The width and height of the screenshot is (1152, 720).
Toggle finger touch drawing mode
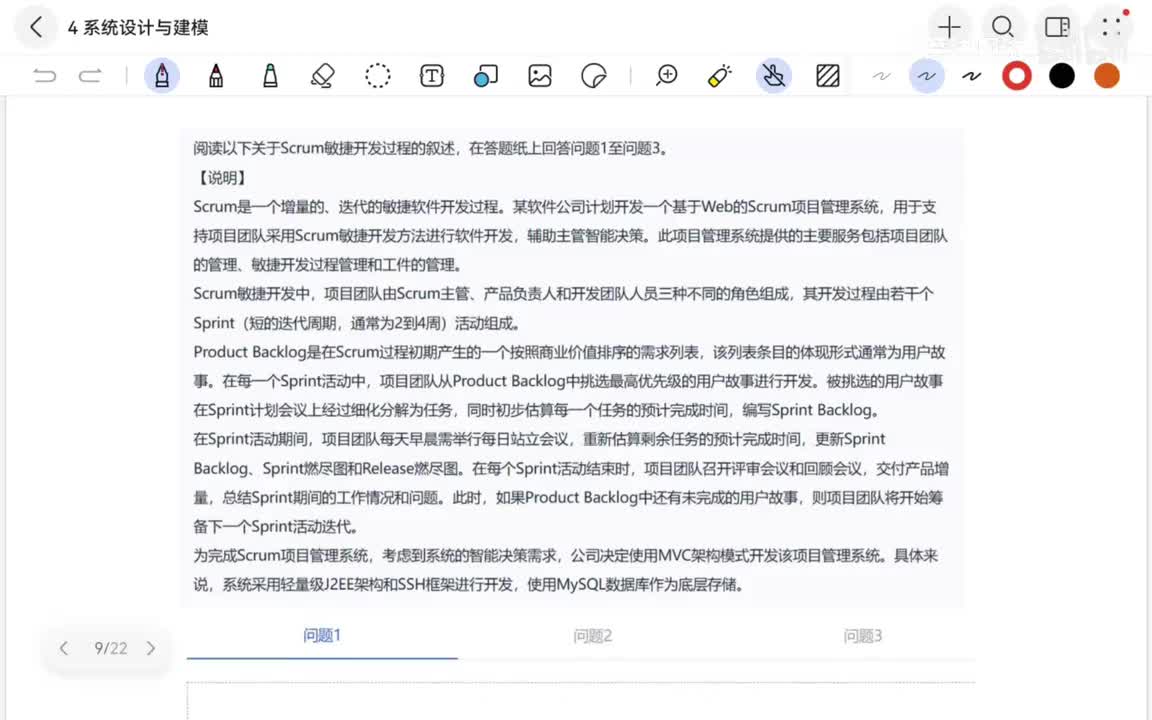[774, 75]
